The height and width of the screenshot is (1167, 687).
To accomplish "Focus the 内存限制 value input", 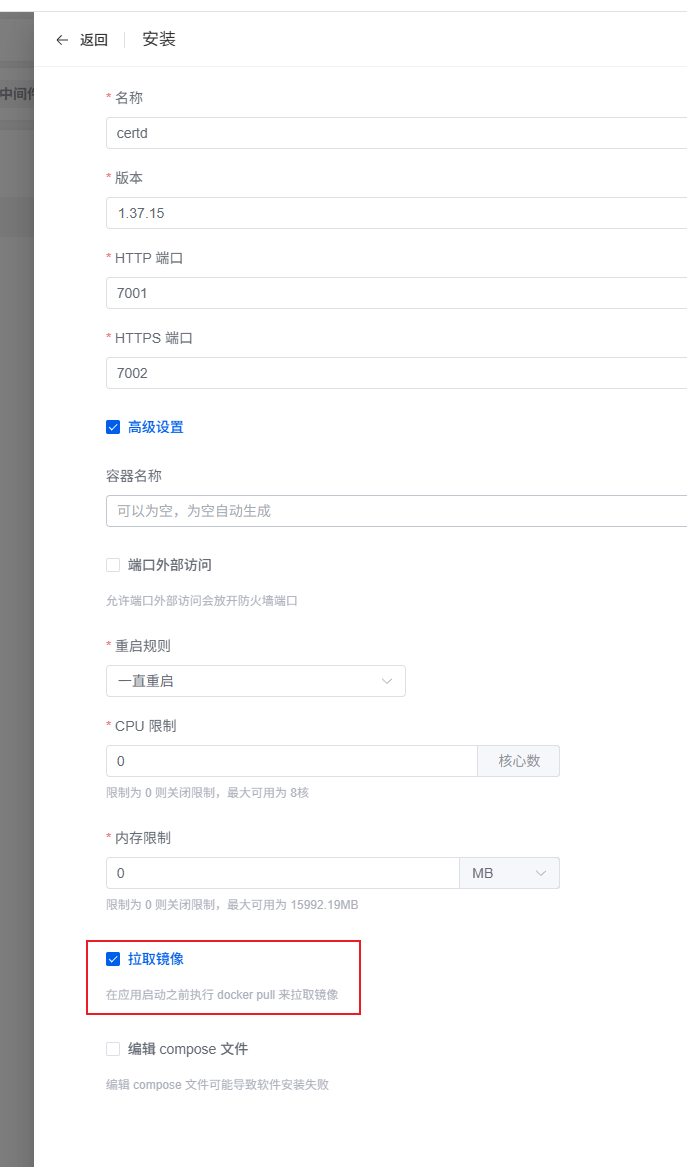I will coord(282,873).
